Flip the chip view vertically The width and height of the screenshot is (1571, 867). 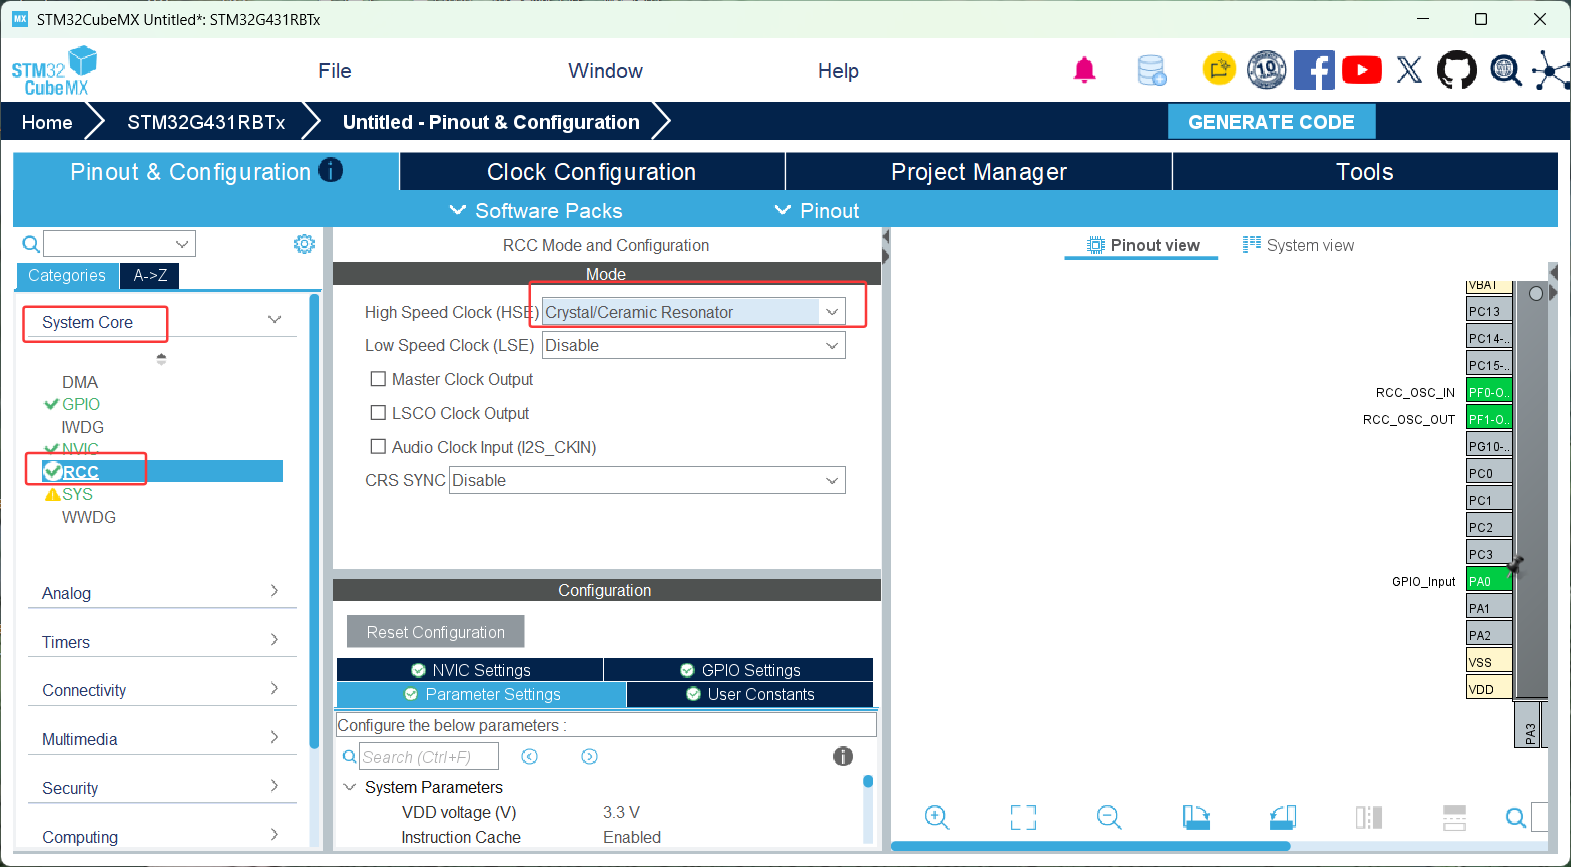click(1455, 817)
